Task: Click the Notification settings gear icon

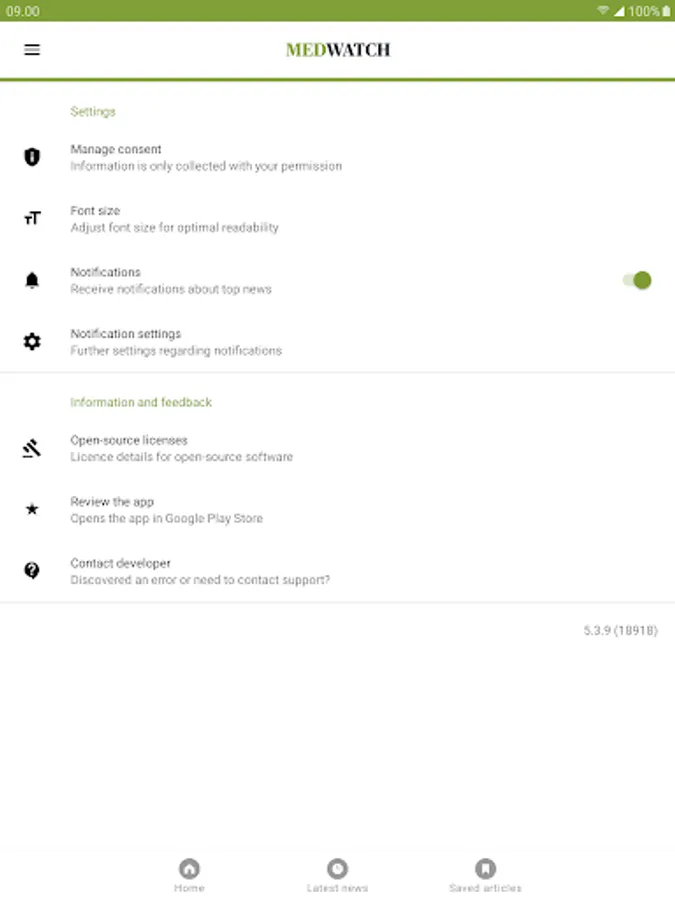Action: pyautogui.click(x=32, y=342)
